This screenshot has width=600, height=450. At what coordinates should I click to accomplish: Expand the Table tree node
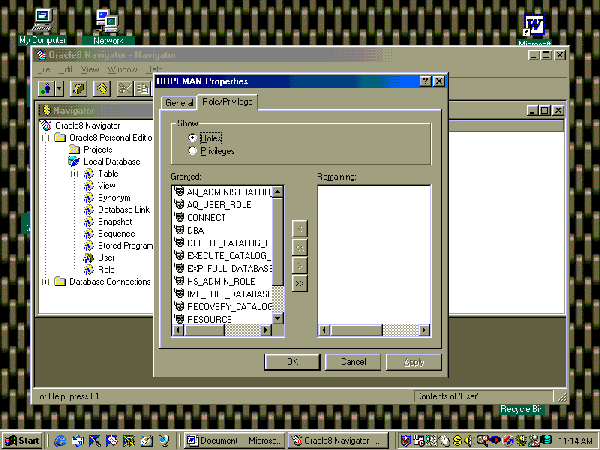click(x=75, y=174)
